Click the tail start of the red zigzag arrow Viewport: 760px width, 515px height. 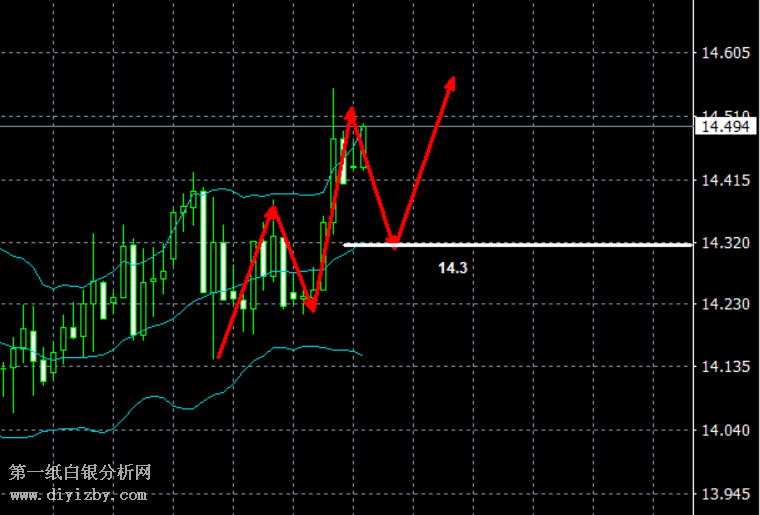pyautogui.click(x=218, y=357)
